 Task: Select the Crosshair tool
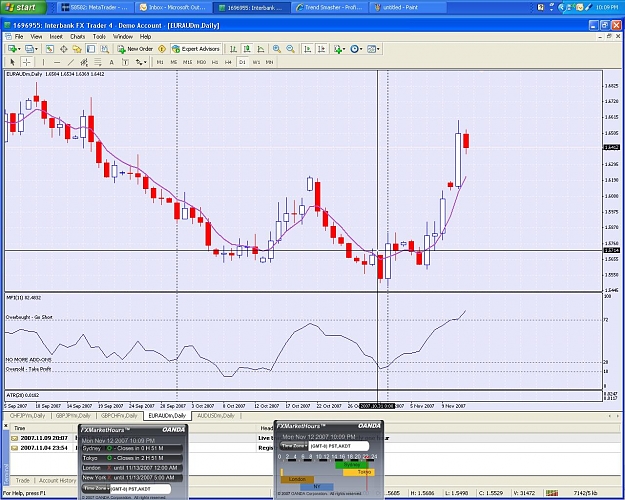click(x=26, y=62)
